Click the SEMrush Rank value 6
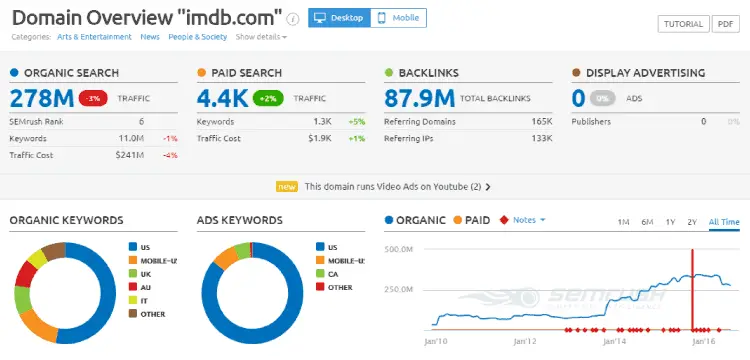Viewport: 750px width, 360px height. pos(142,122)
